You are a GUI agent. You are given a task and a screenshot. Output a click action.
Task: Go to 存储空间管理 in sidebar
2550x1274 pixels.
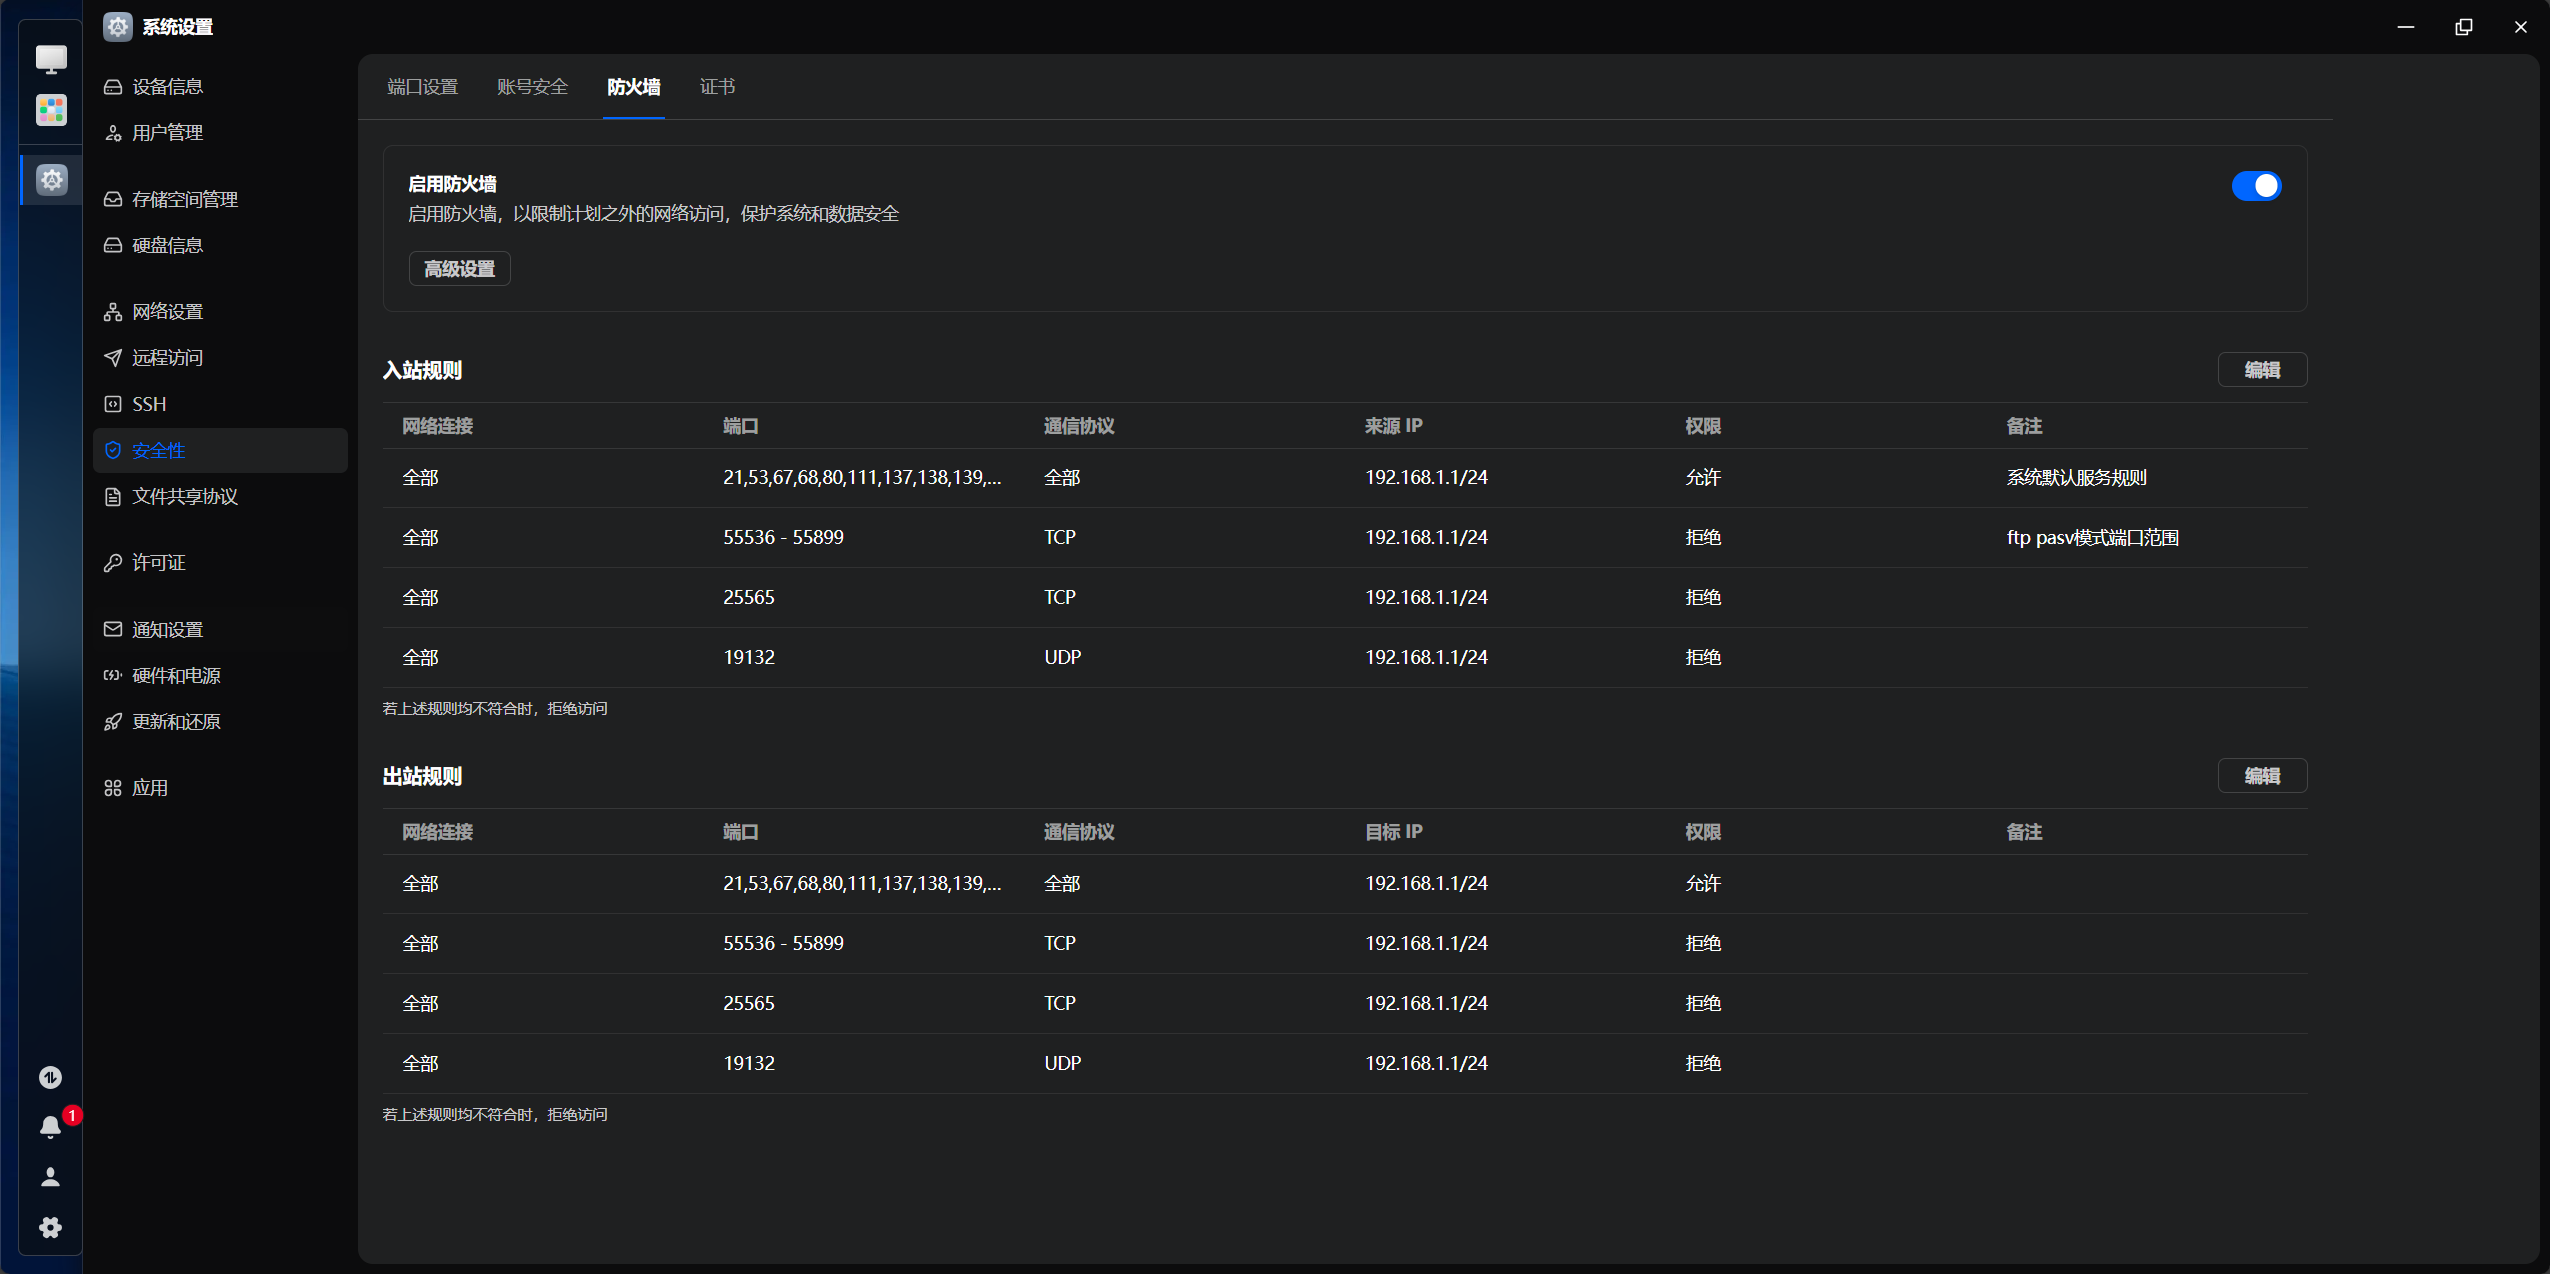[184, 199]
